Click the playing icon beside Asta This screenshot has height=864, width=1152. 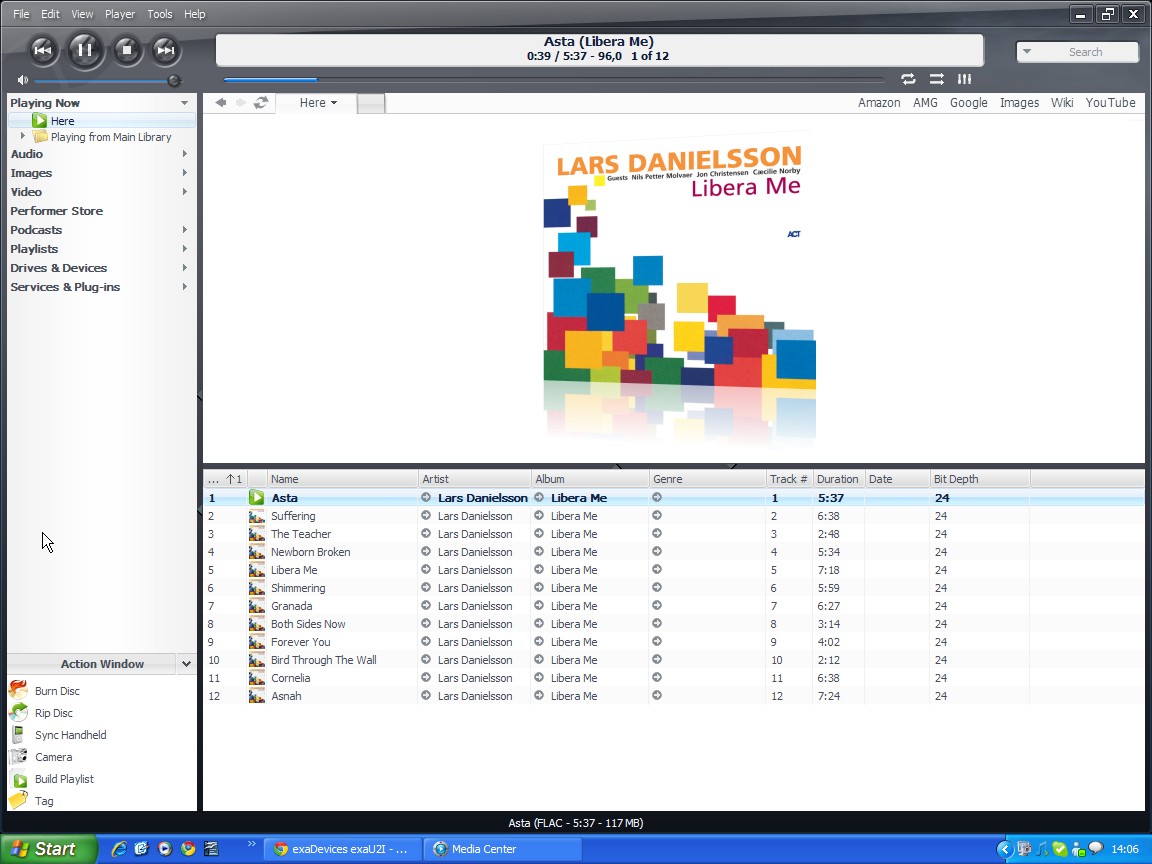pyautogui.click(x=256, y=497)
